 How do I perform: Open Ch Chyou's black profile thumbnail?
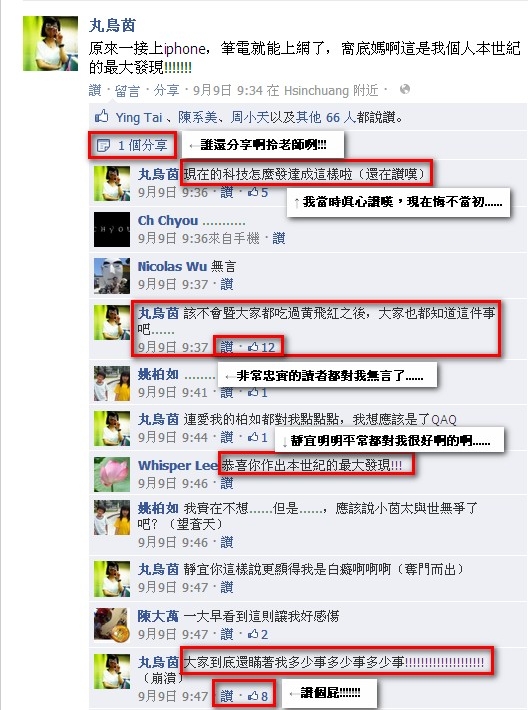112,229
